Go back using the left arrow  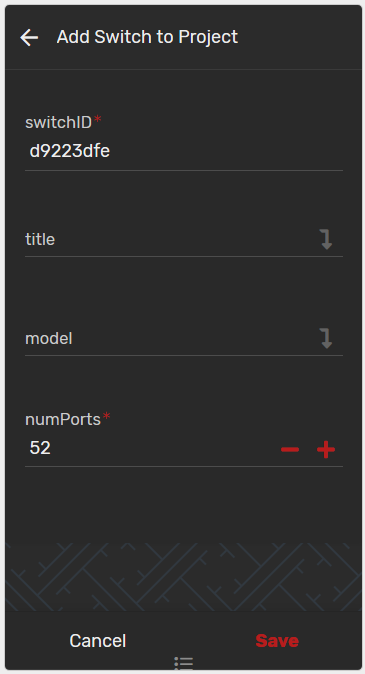[29, 37]
